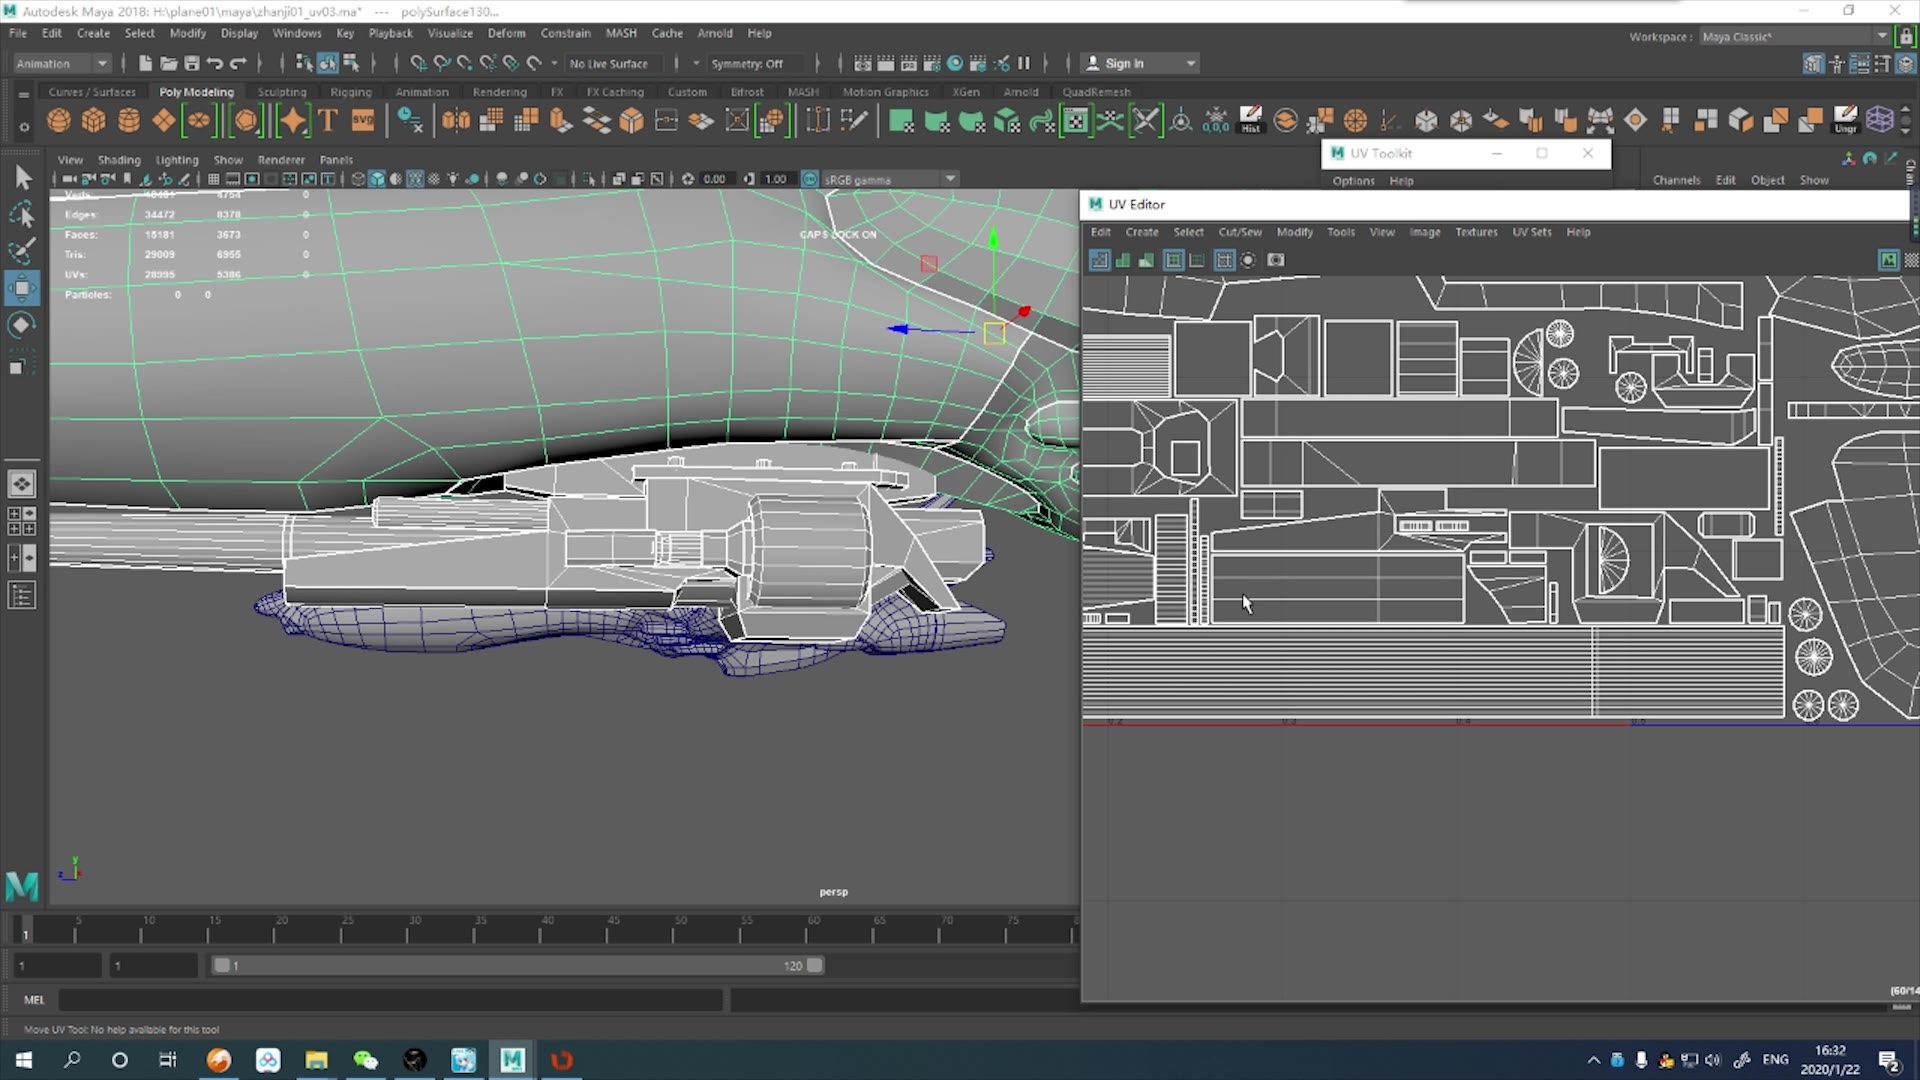
Task: Open the Cut/Sew menu in UV Editor
Action: coord(1239,232)
